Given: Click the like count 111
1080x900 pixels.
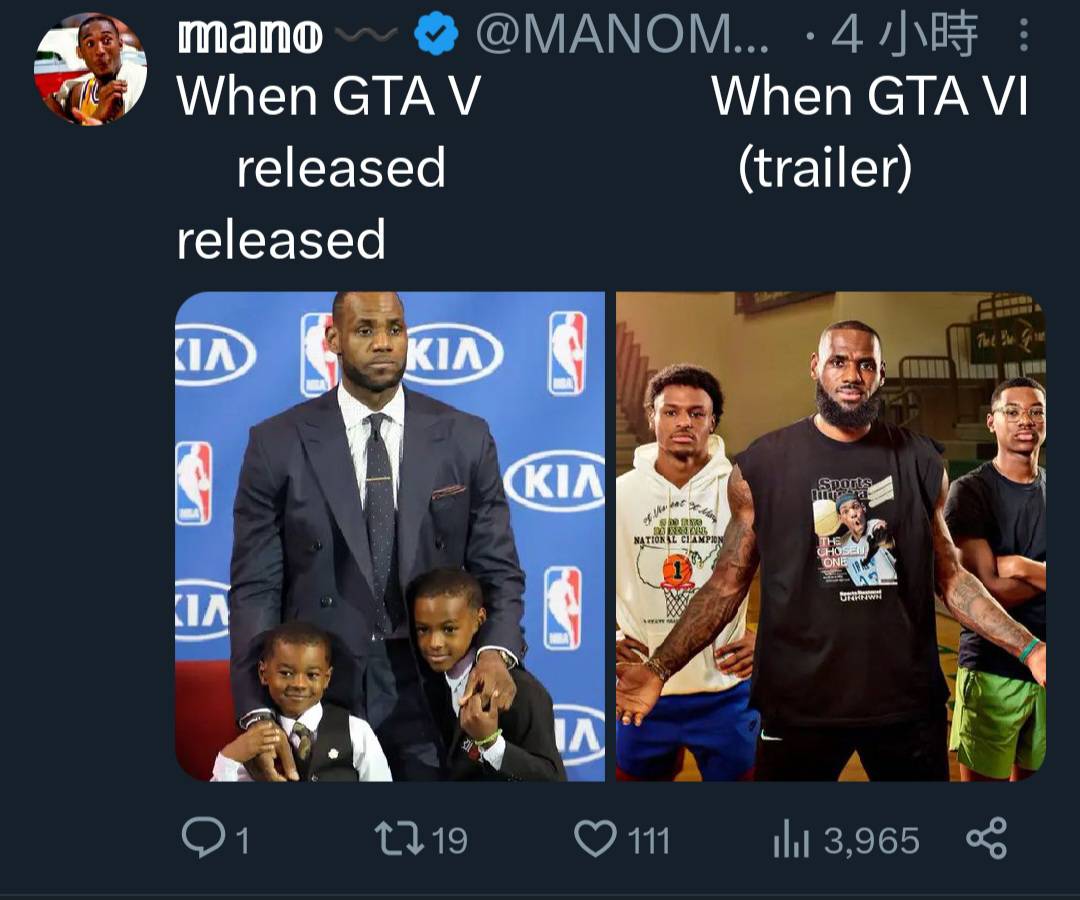Looking at the screenshot, I should [648, 841].
